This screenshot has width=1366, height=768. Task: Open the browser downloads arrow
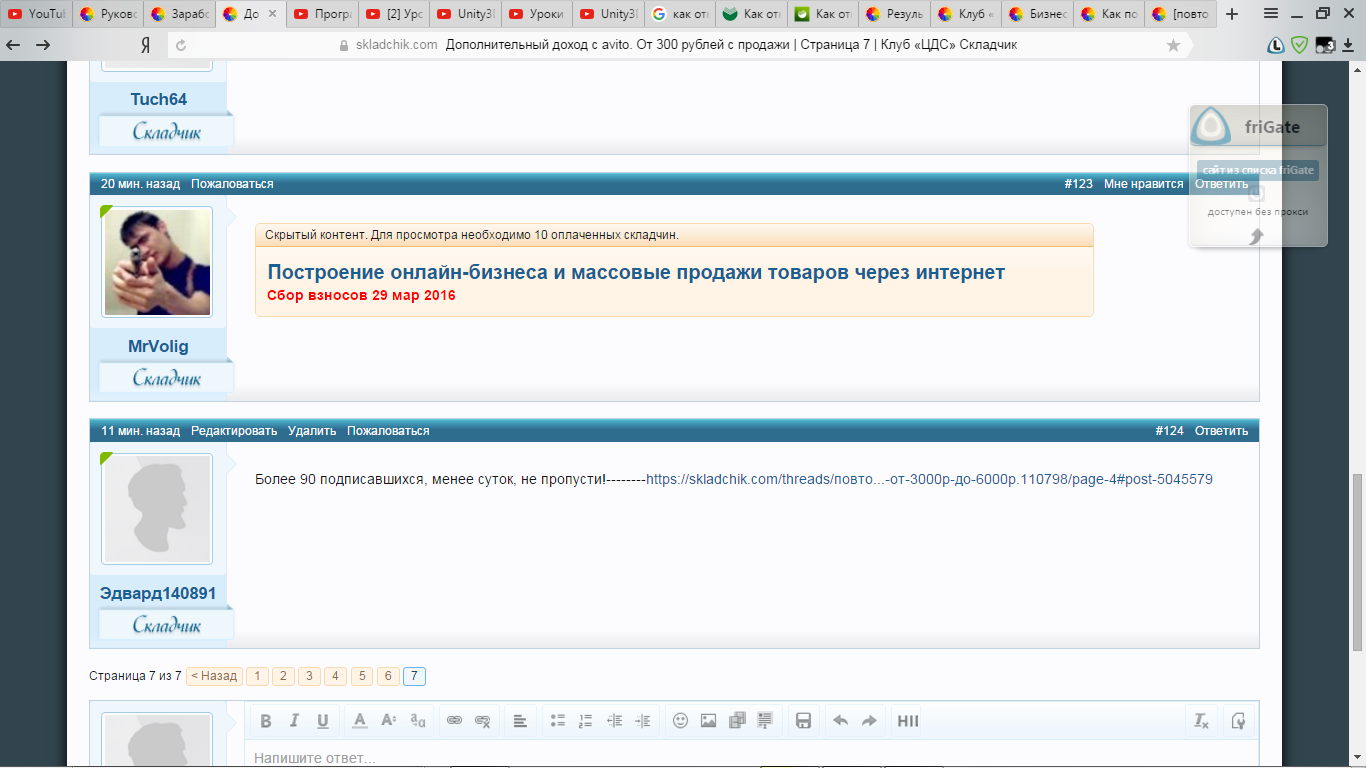click(1350, 45)
